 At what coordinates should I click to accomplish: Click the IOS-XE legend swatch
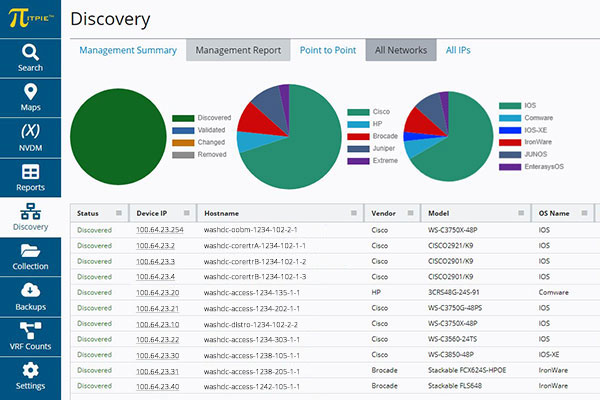tap(510, 130)
